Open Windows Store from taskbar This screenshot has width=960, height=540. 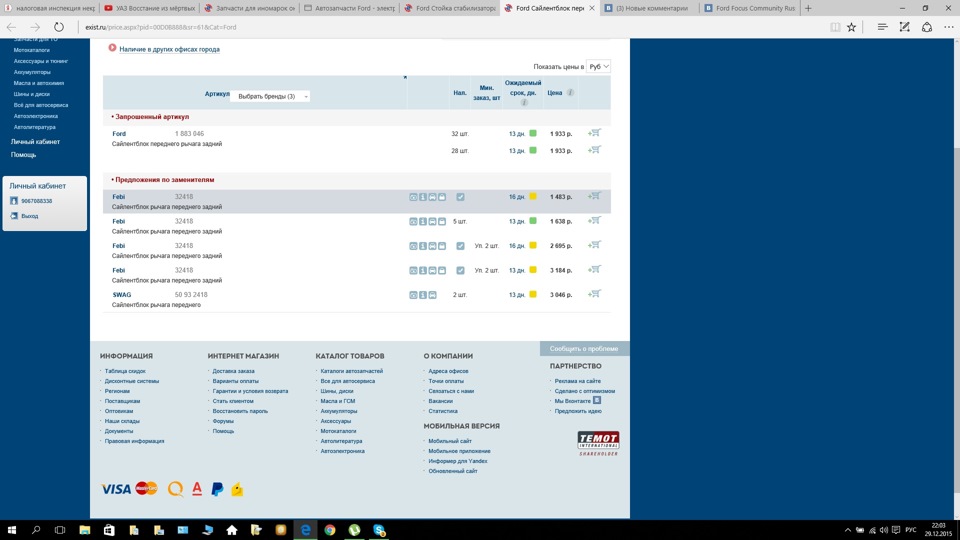click(109, 530)
